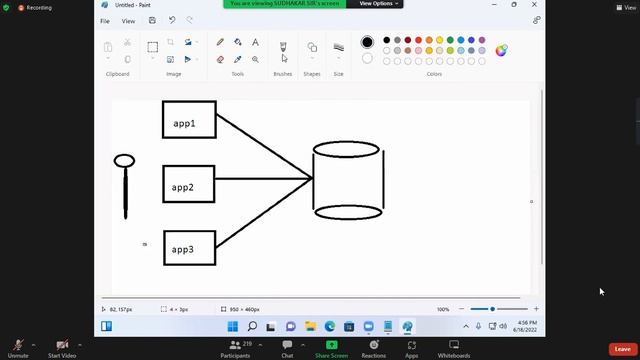
Task: Expand the audio options arrow beside Unmute
Action: click(x=33, y=345)
